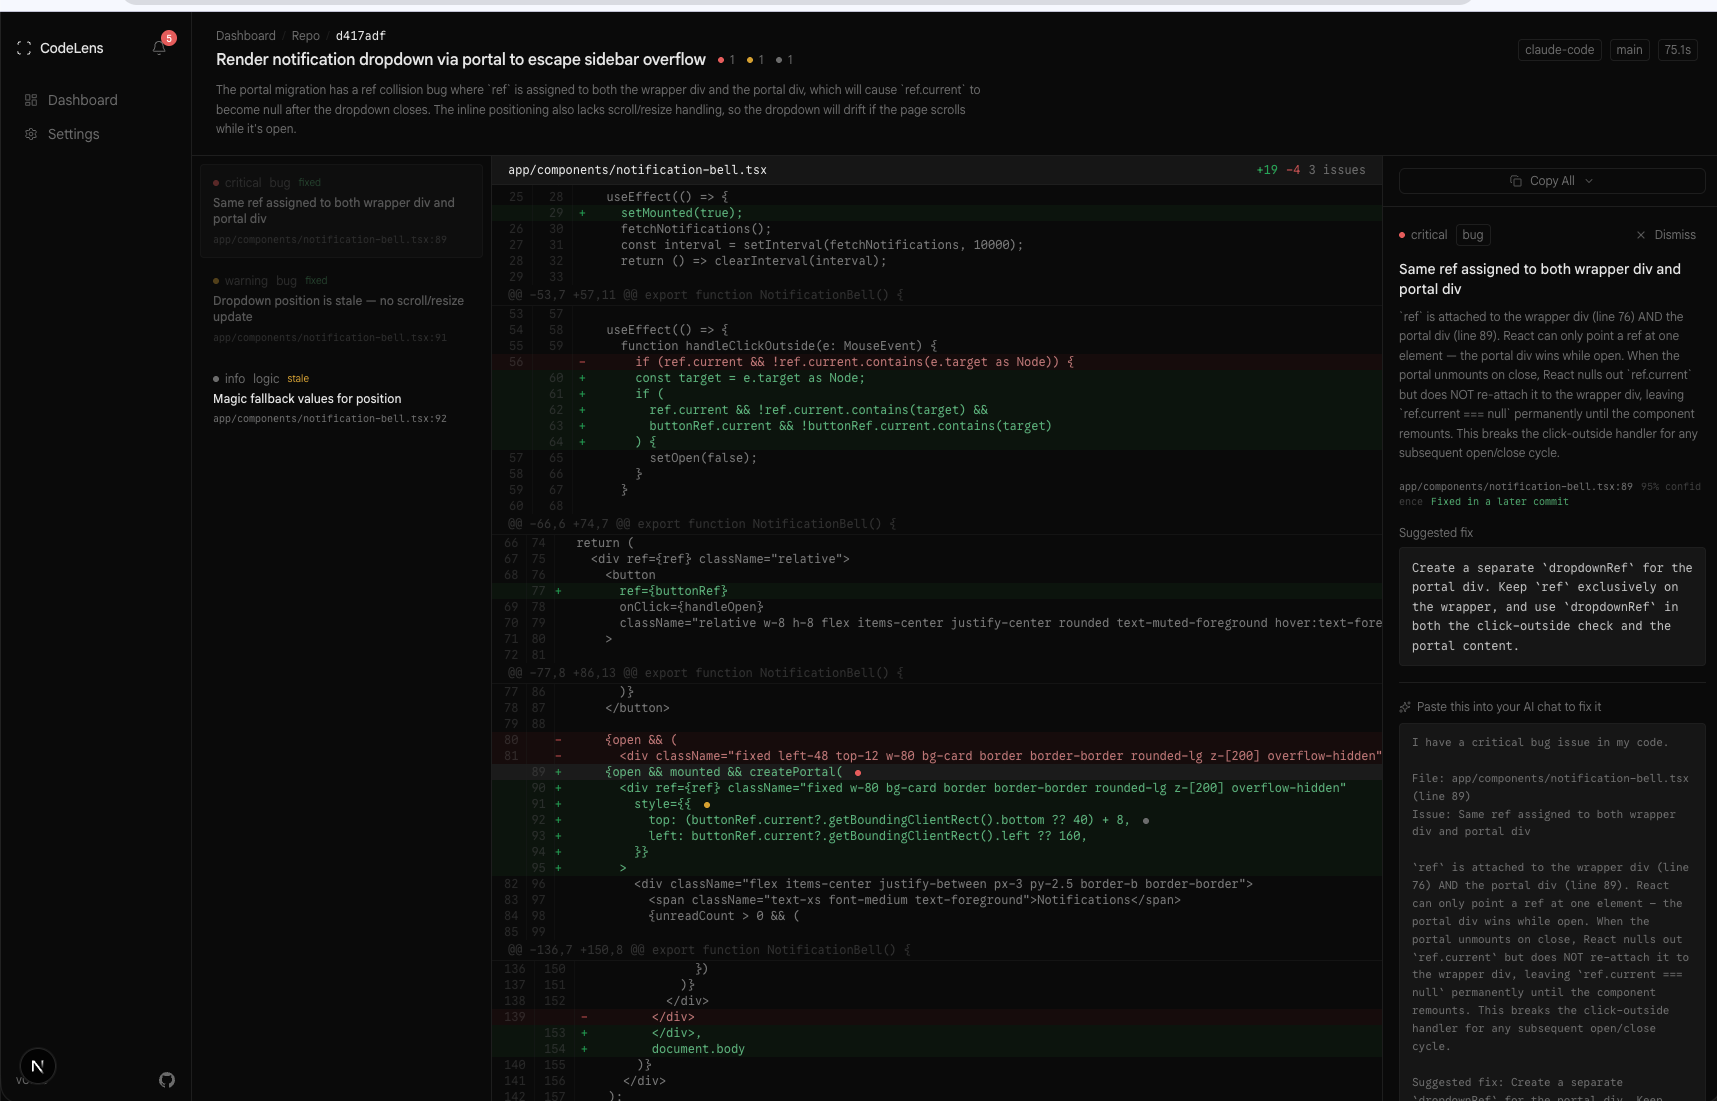Image resolution: width=1717 pixels, height=1101 pixels.
Task: Click the Suggested fix text box
Action: pos(1552,606)
